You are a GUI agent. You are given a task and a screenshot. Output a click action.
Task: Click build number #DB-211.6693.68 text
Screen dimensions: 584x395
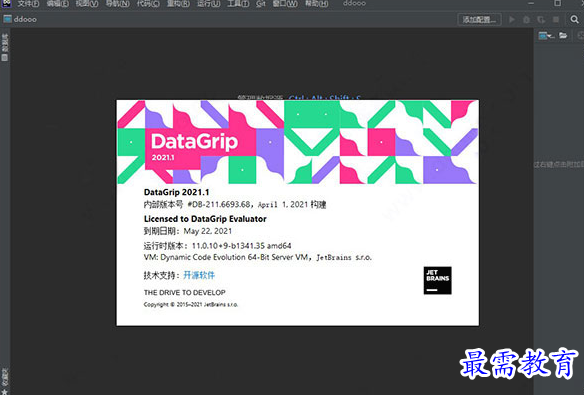(219, 204)
